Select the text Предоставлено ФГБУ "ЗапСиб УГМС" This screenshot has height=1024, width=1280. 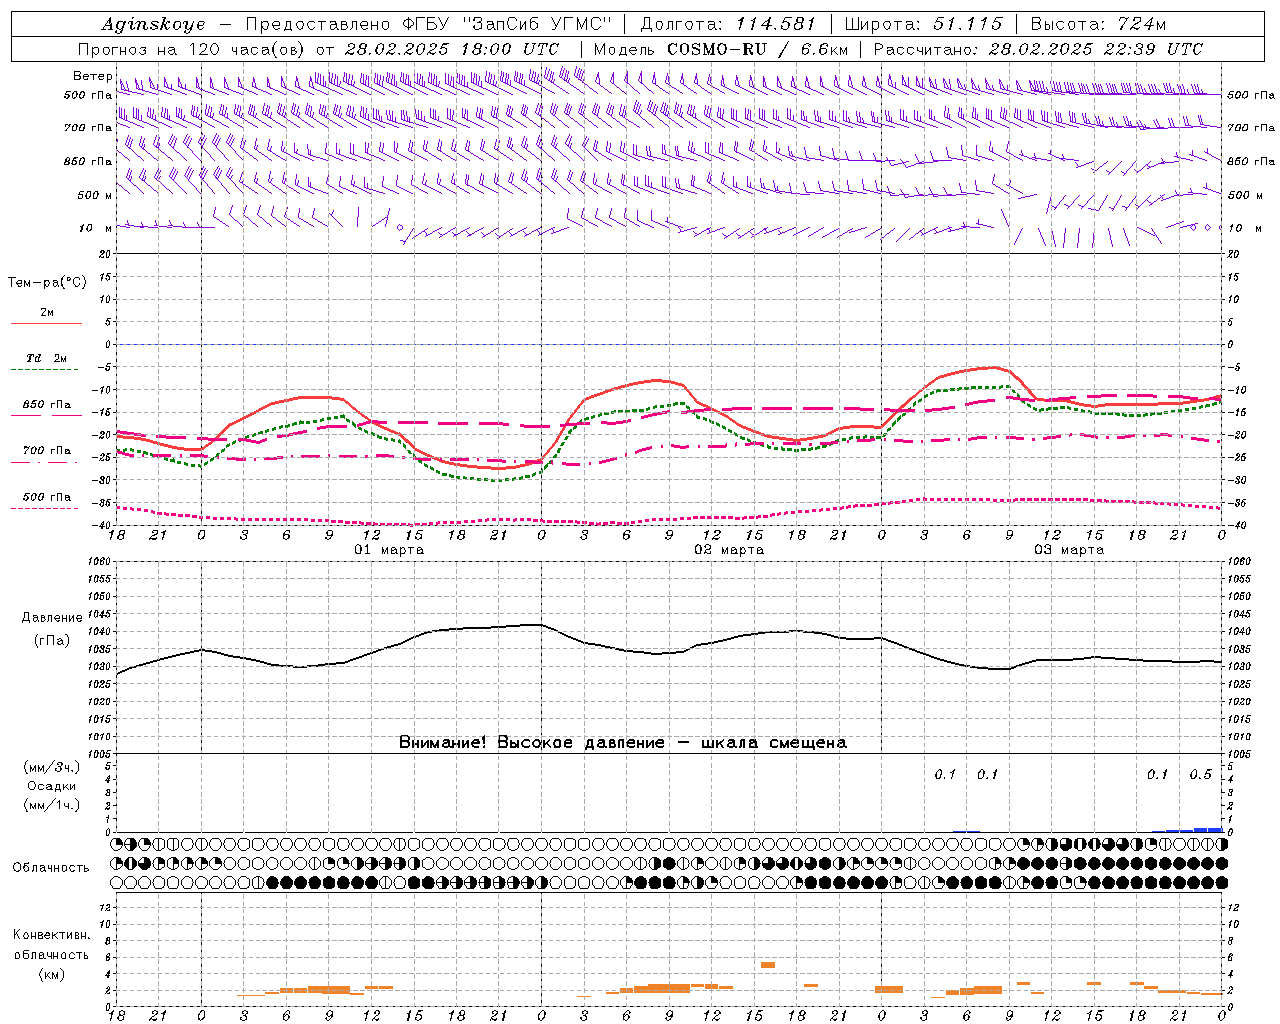(428, 24)
